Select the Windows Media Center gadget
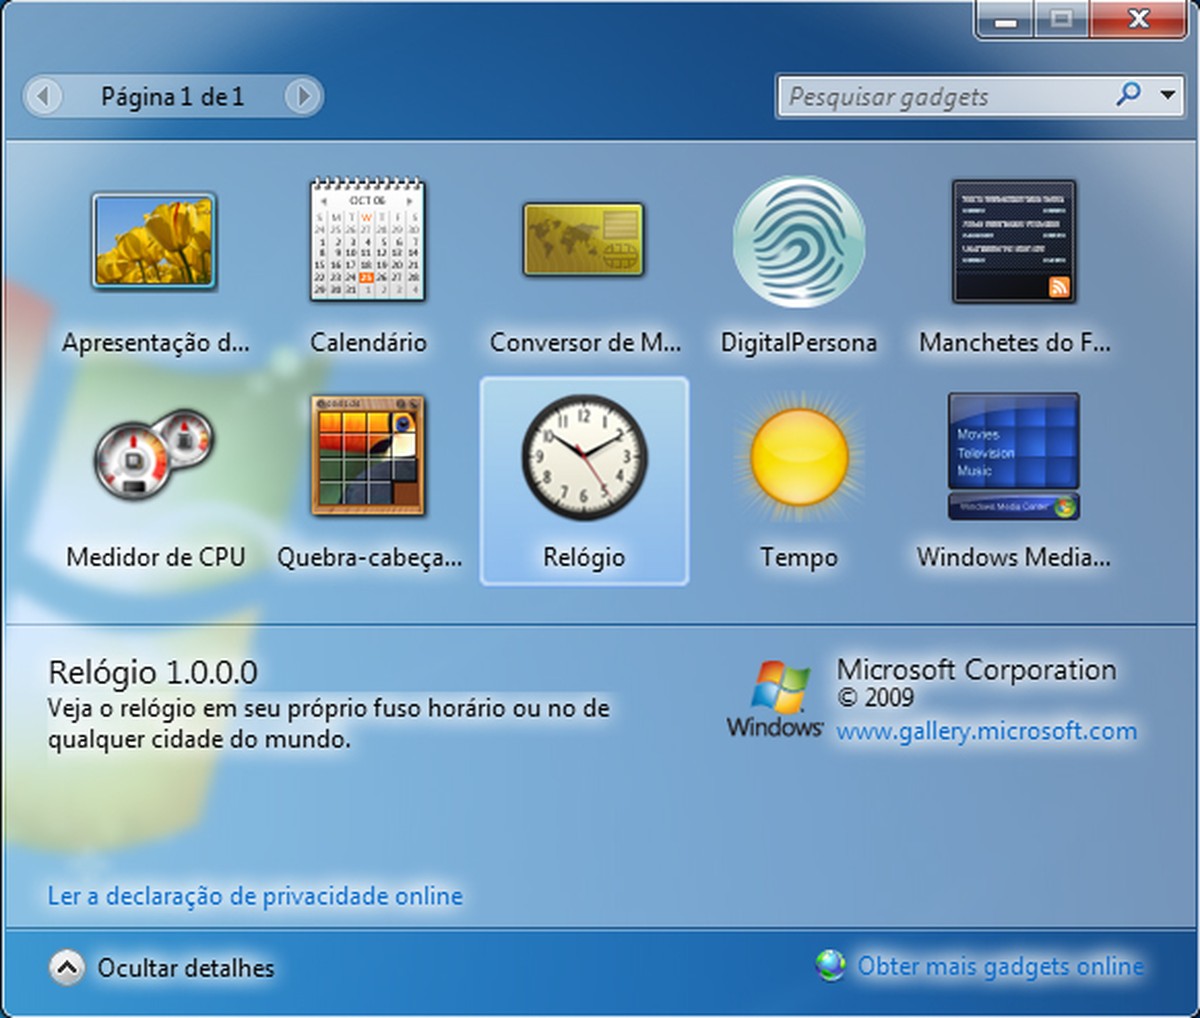The width and height of the screenshot is (1200, 1018). (x=1014, y=456)
